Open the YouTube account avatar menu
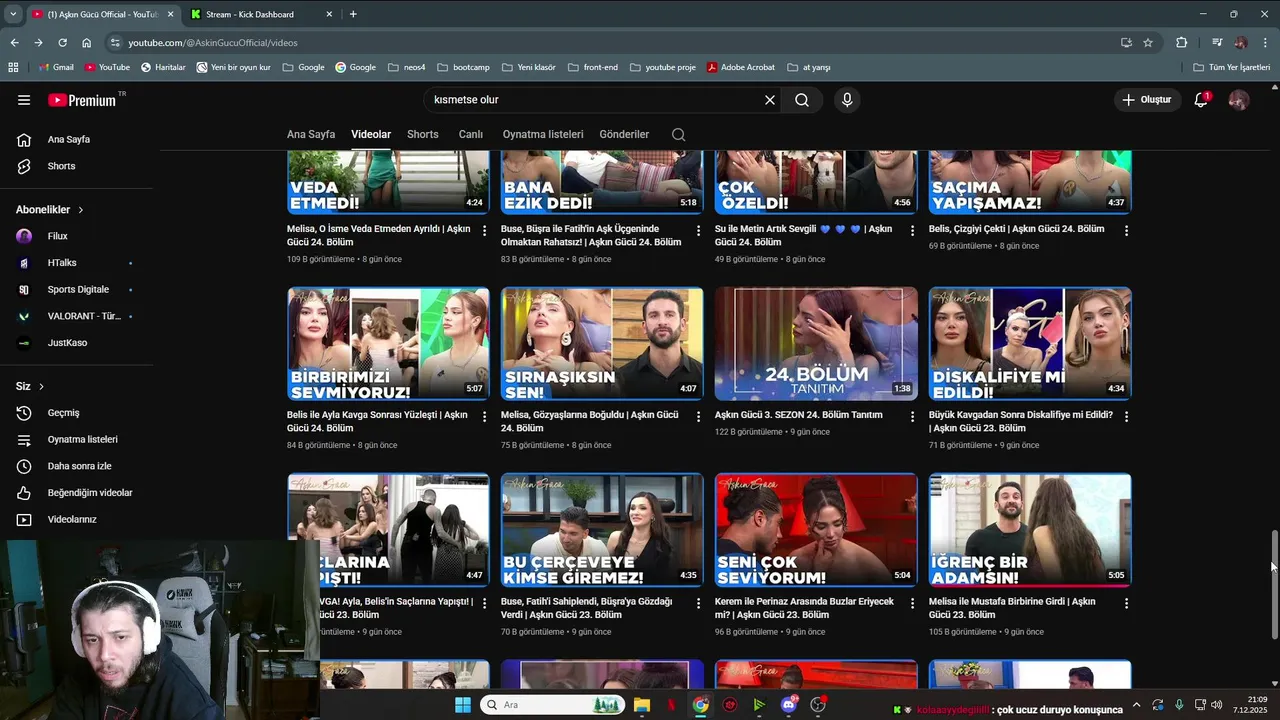 (x=1239, y=100)
